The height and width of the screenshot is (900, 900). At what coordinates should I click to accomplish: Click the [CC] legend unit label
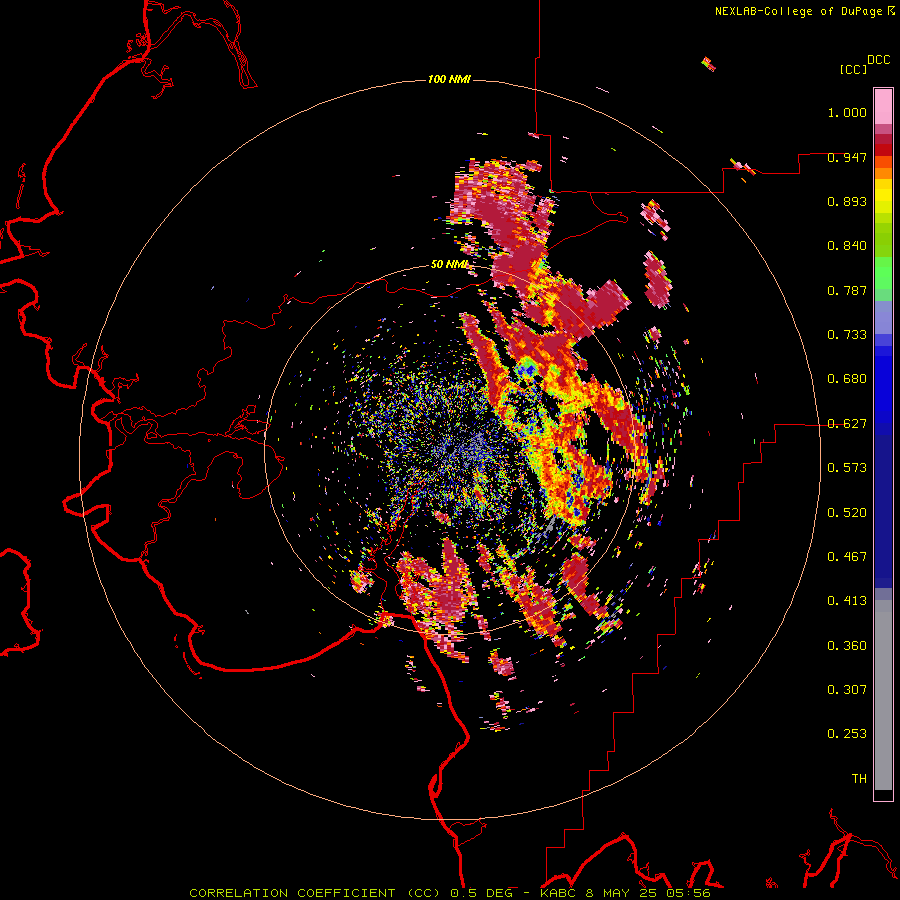coord(854,69)
